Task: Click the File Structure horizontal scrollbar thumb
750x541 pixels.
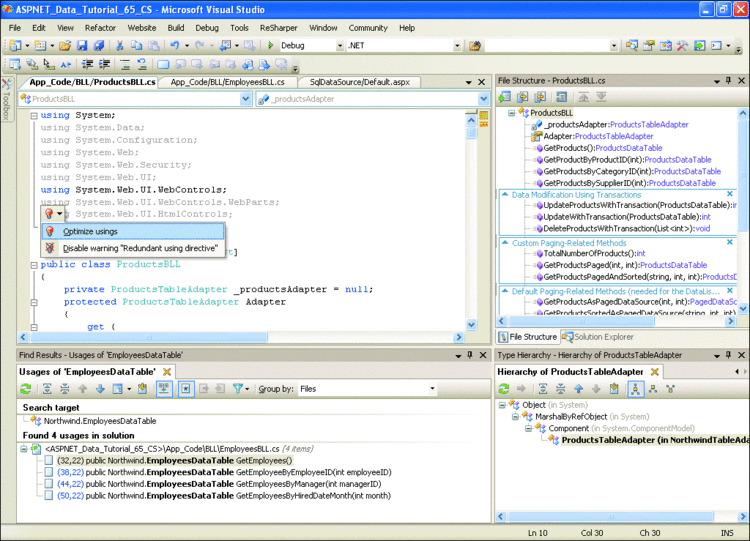Action: click(581, 321)
